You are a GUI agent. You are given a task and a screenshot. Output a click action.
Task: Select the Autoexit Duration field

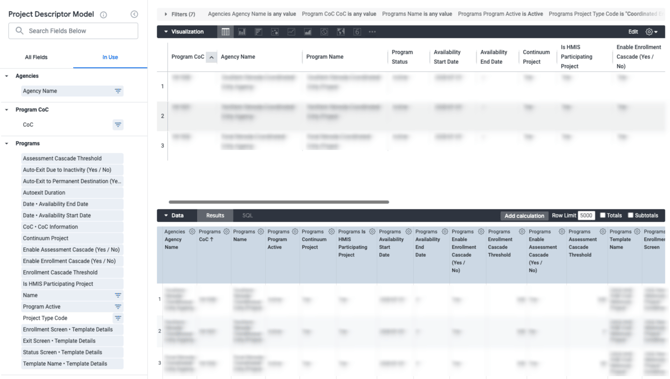tap(72, 193)
